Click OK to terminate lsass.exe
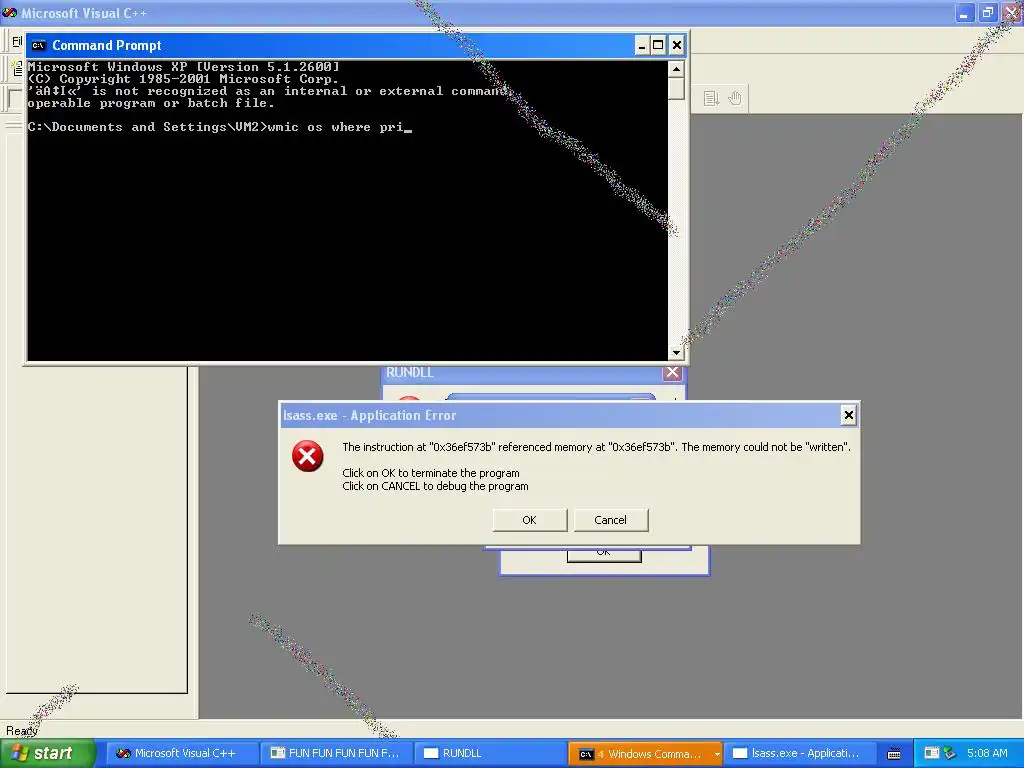Screen dimensions: 1024x768 [x=530, y=520]
